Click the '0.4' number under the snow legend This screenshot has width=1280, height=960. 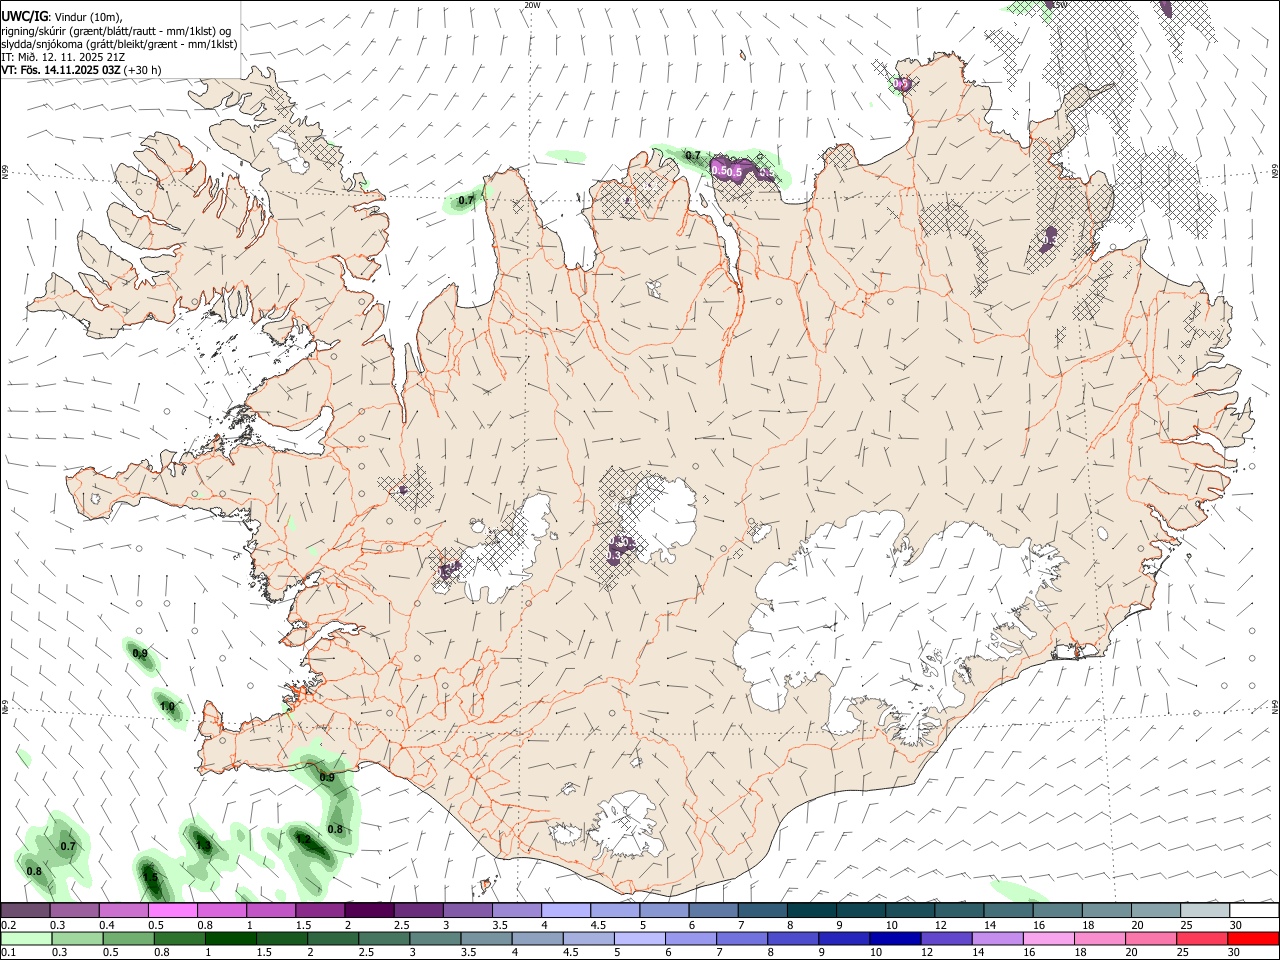[x=106, y=924]
